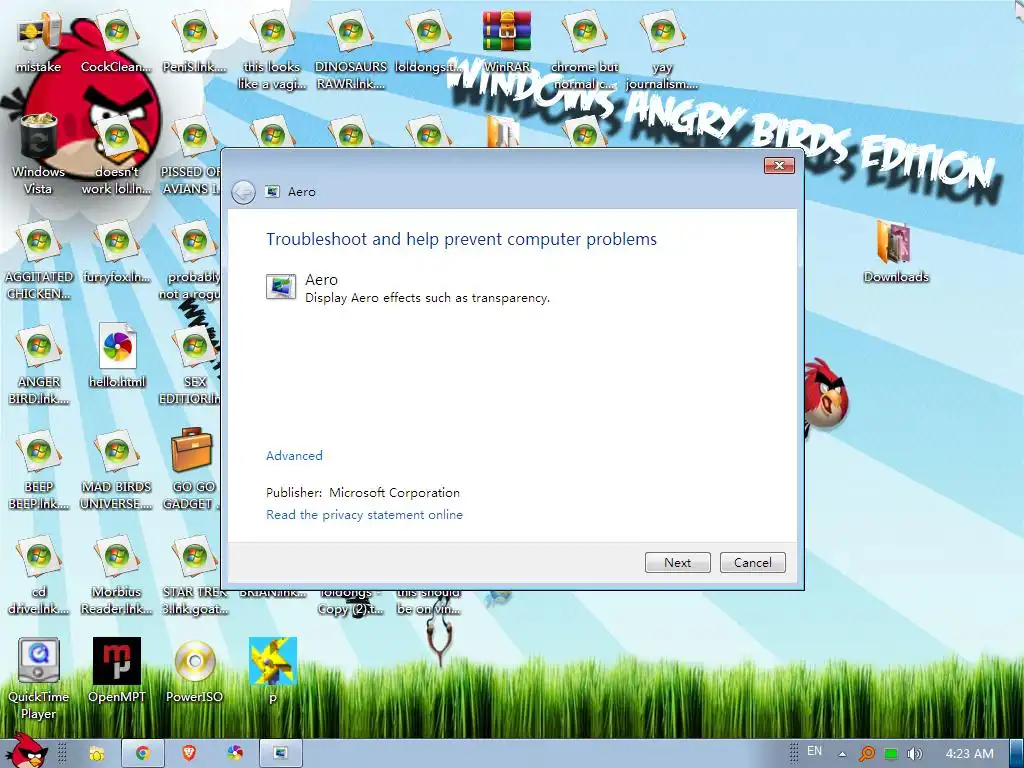The image size is (1024, 768).
Task: Show hidden tray icons arrow
Action: (x=842, y=754)
